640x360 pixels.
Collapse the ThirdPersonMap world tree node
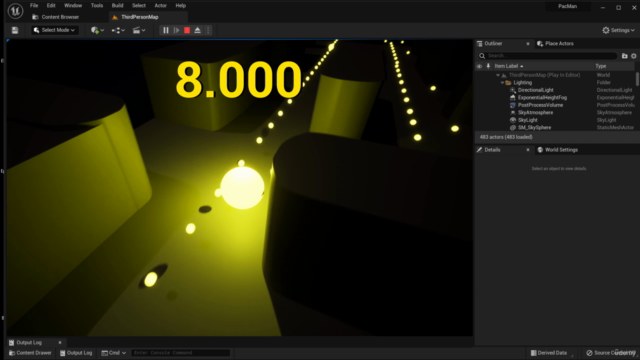click(x=498, y=75)
